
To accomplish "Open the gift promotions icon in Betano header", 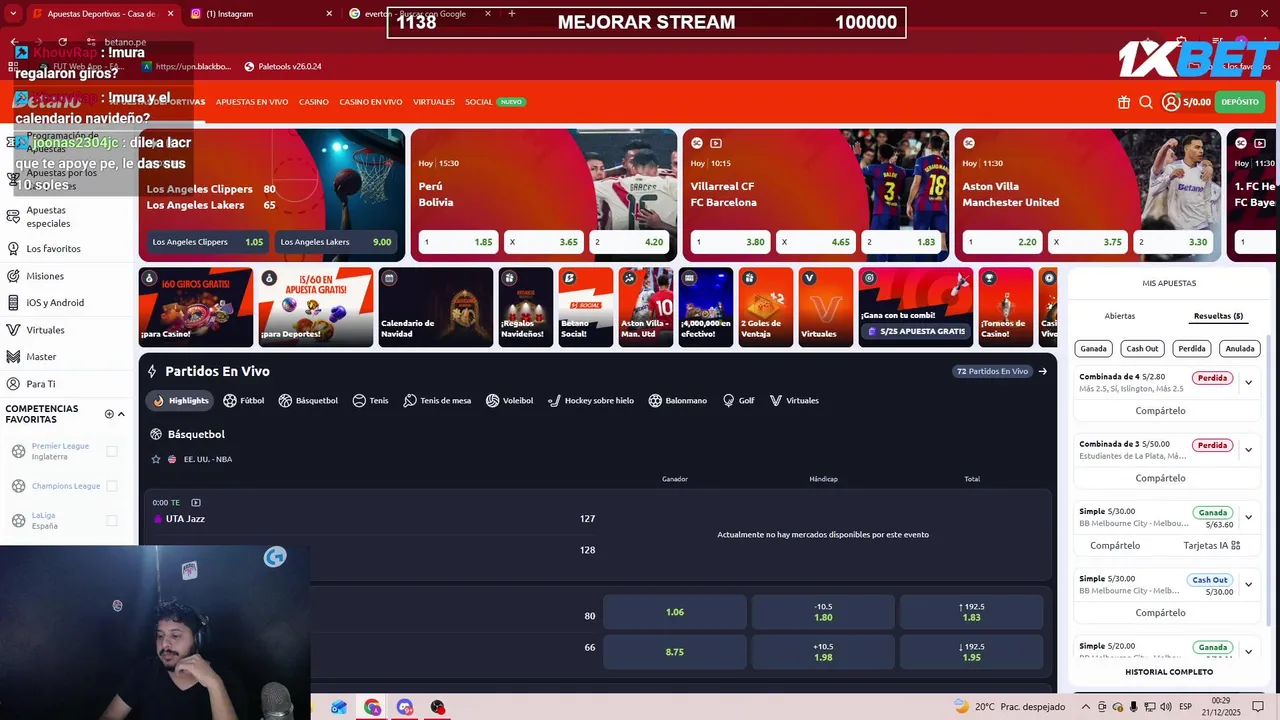I will click(x=1124, y=102).
